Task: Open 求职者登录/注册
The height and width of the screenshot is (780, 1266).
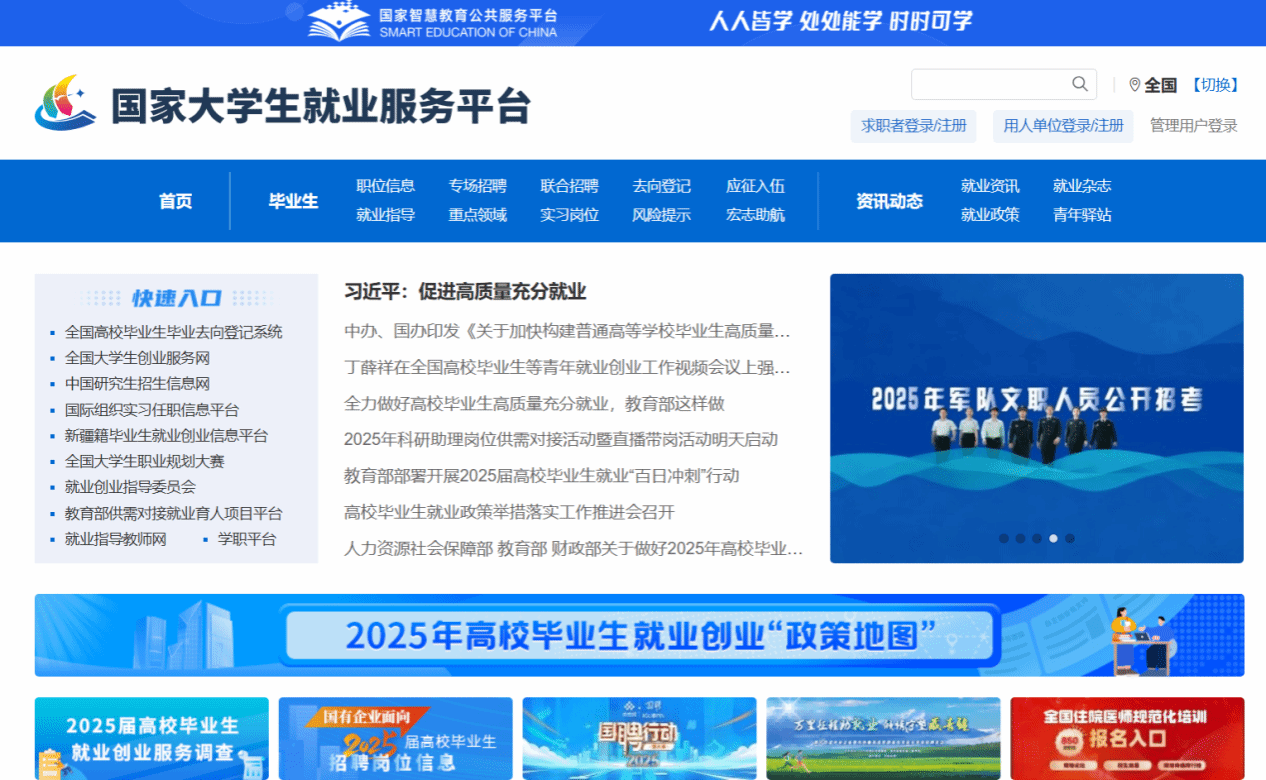Action: pos(914,126)
